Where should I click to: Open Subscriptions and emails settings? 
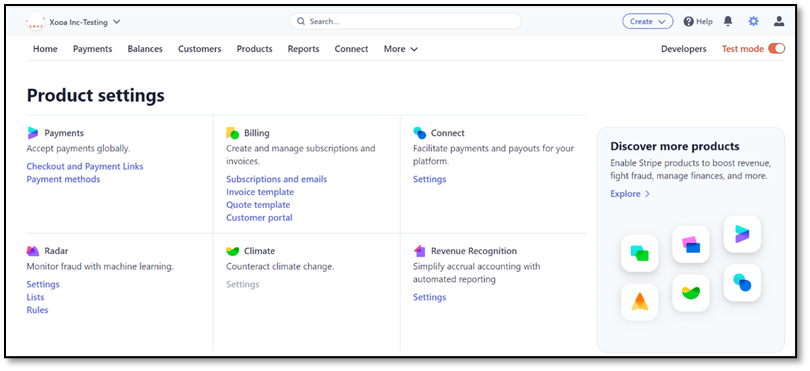(x=277, y=179)
